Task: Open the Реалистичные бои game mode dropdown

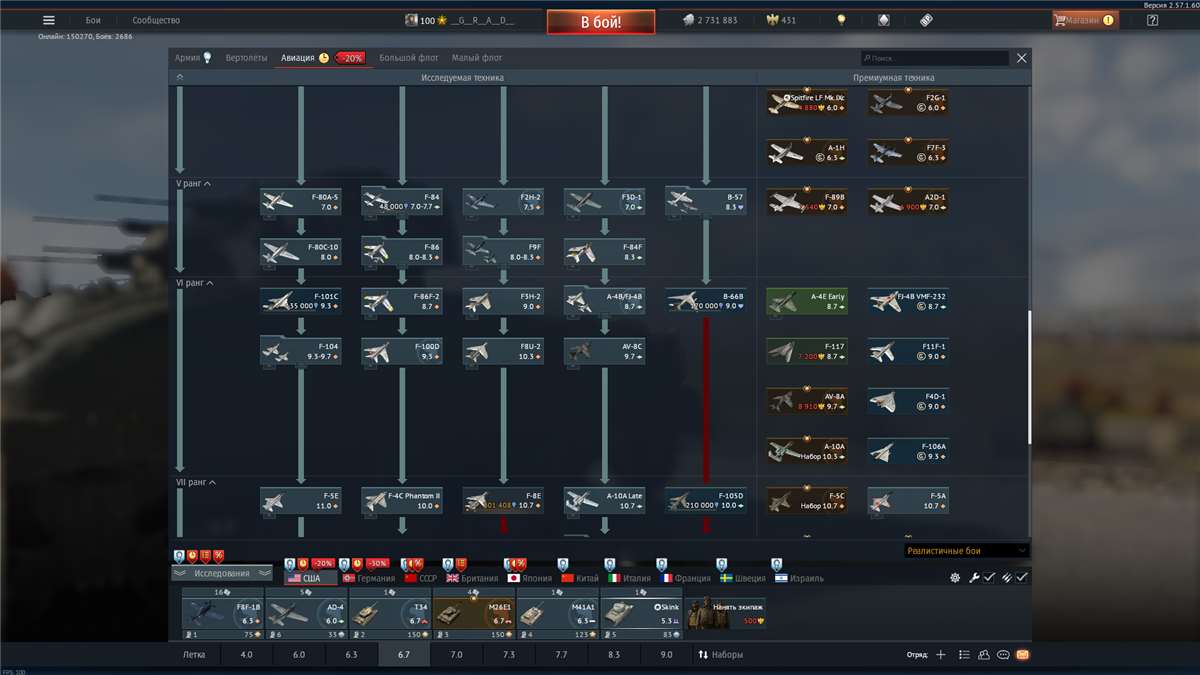Action: point(966,550)
